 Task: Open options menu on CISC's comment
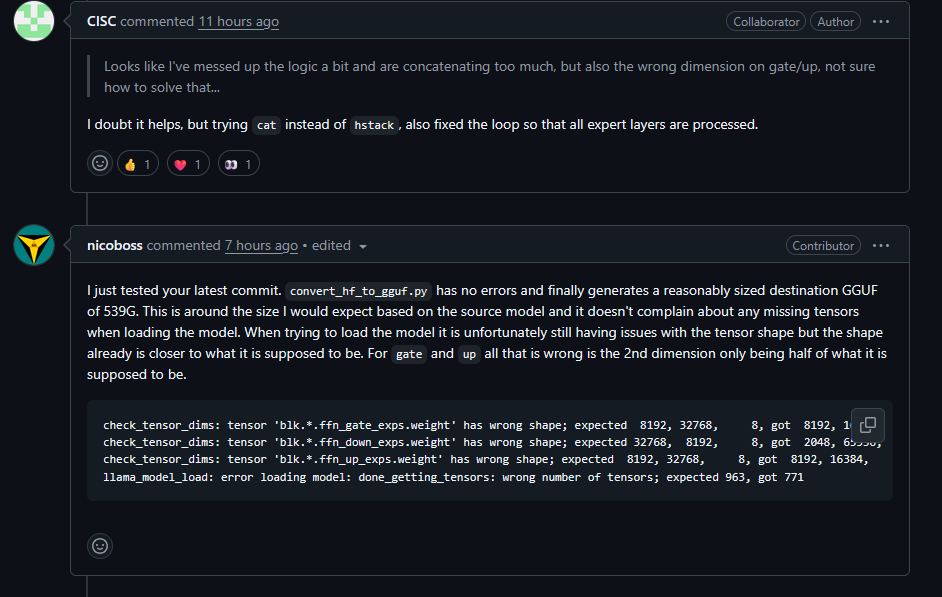click(x=881, y=22)
